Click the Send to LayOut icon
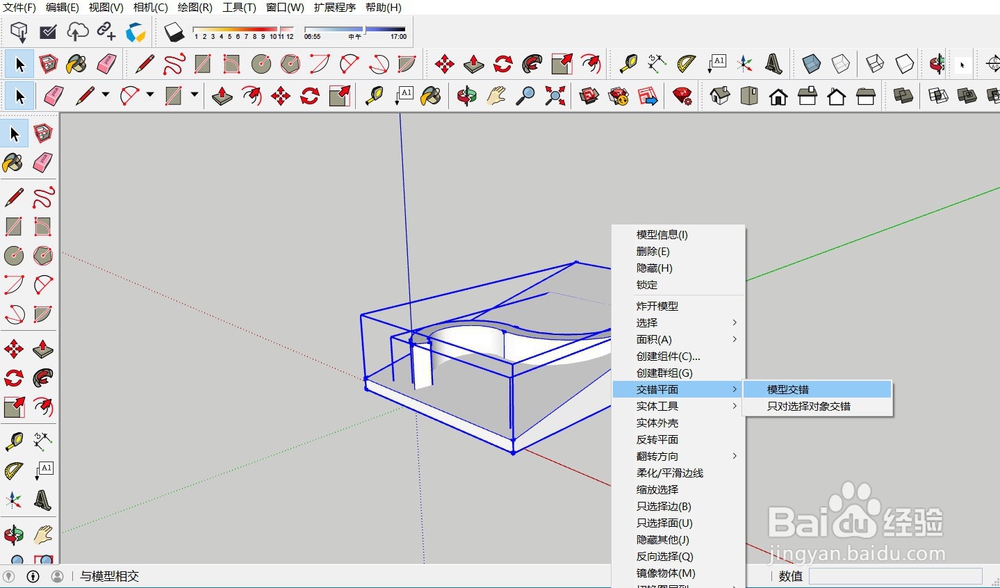The width and height of the screenshot is (1000, 588). click(x=647, y=96)
